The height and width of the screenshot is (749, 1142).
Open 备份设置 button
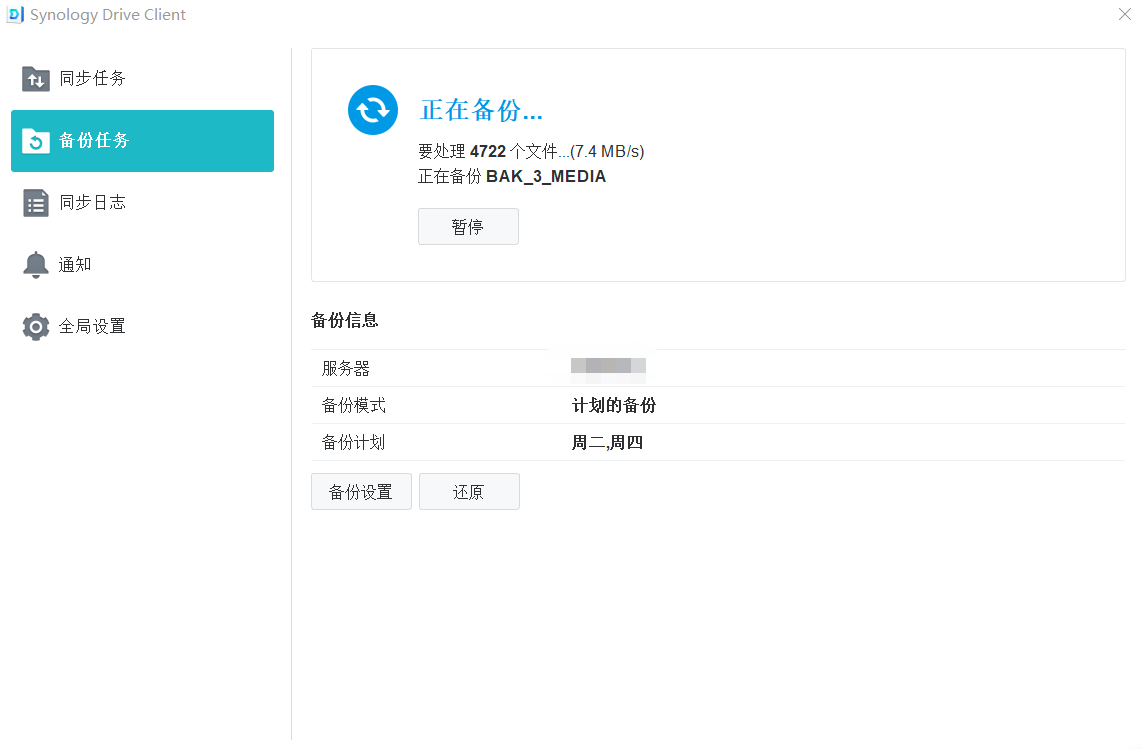[x=361, y=492]
